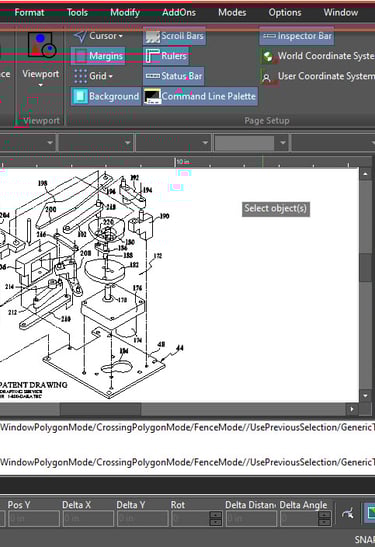Click the Rot input field

tap(190, 519)
